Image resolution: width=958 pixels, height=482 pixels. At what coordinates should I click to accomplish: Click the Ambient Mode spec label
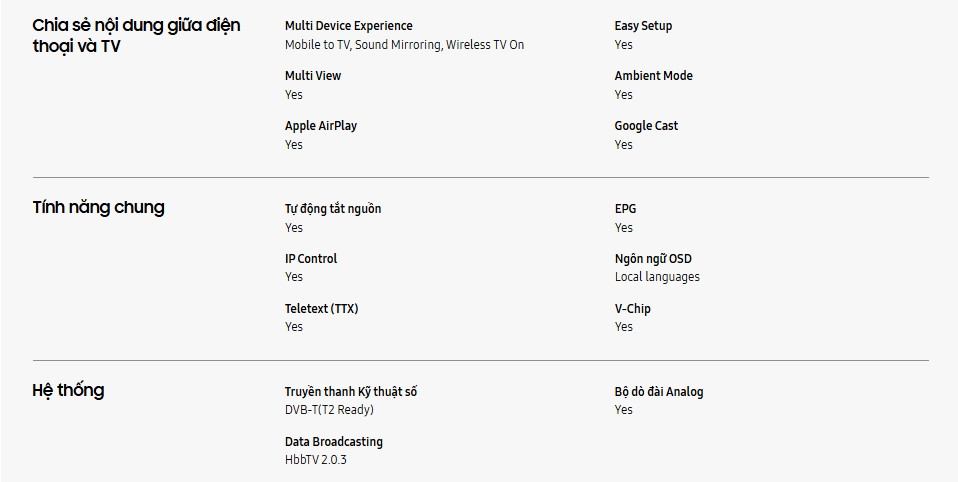[x=653, y=76]
